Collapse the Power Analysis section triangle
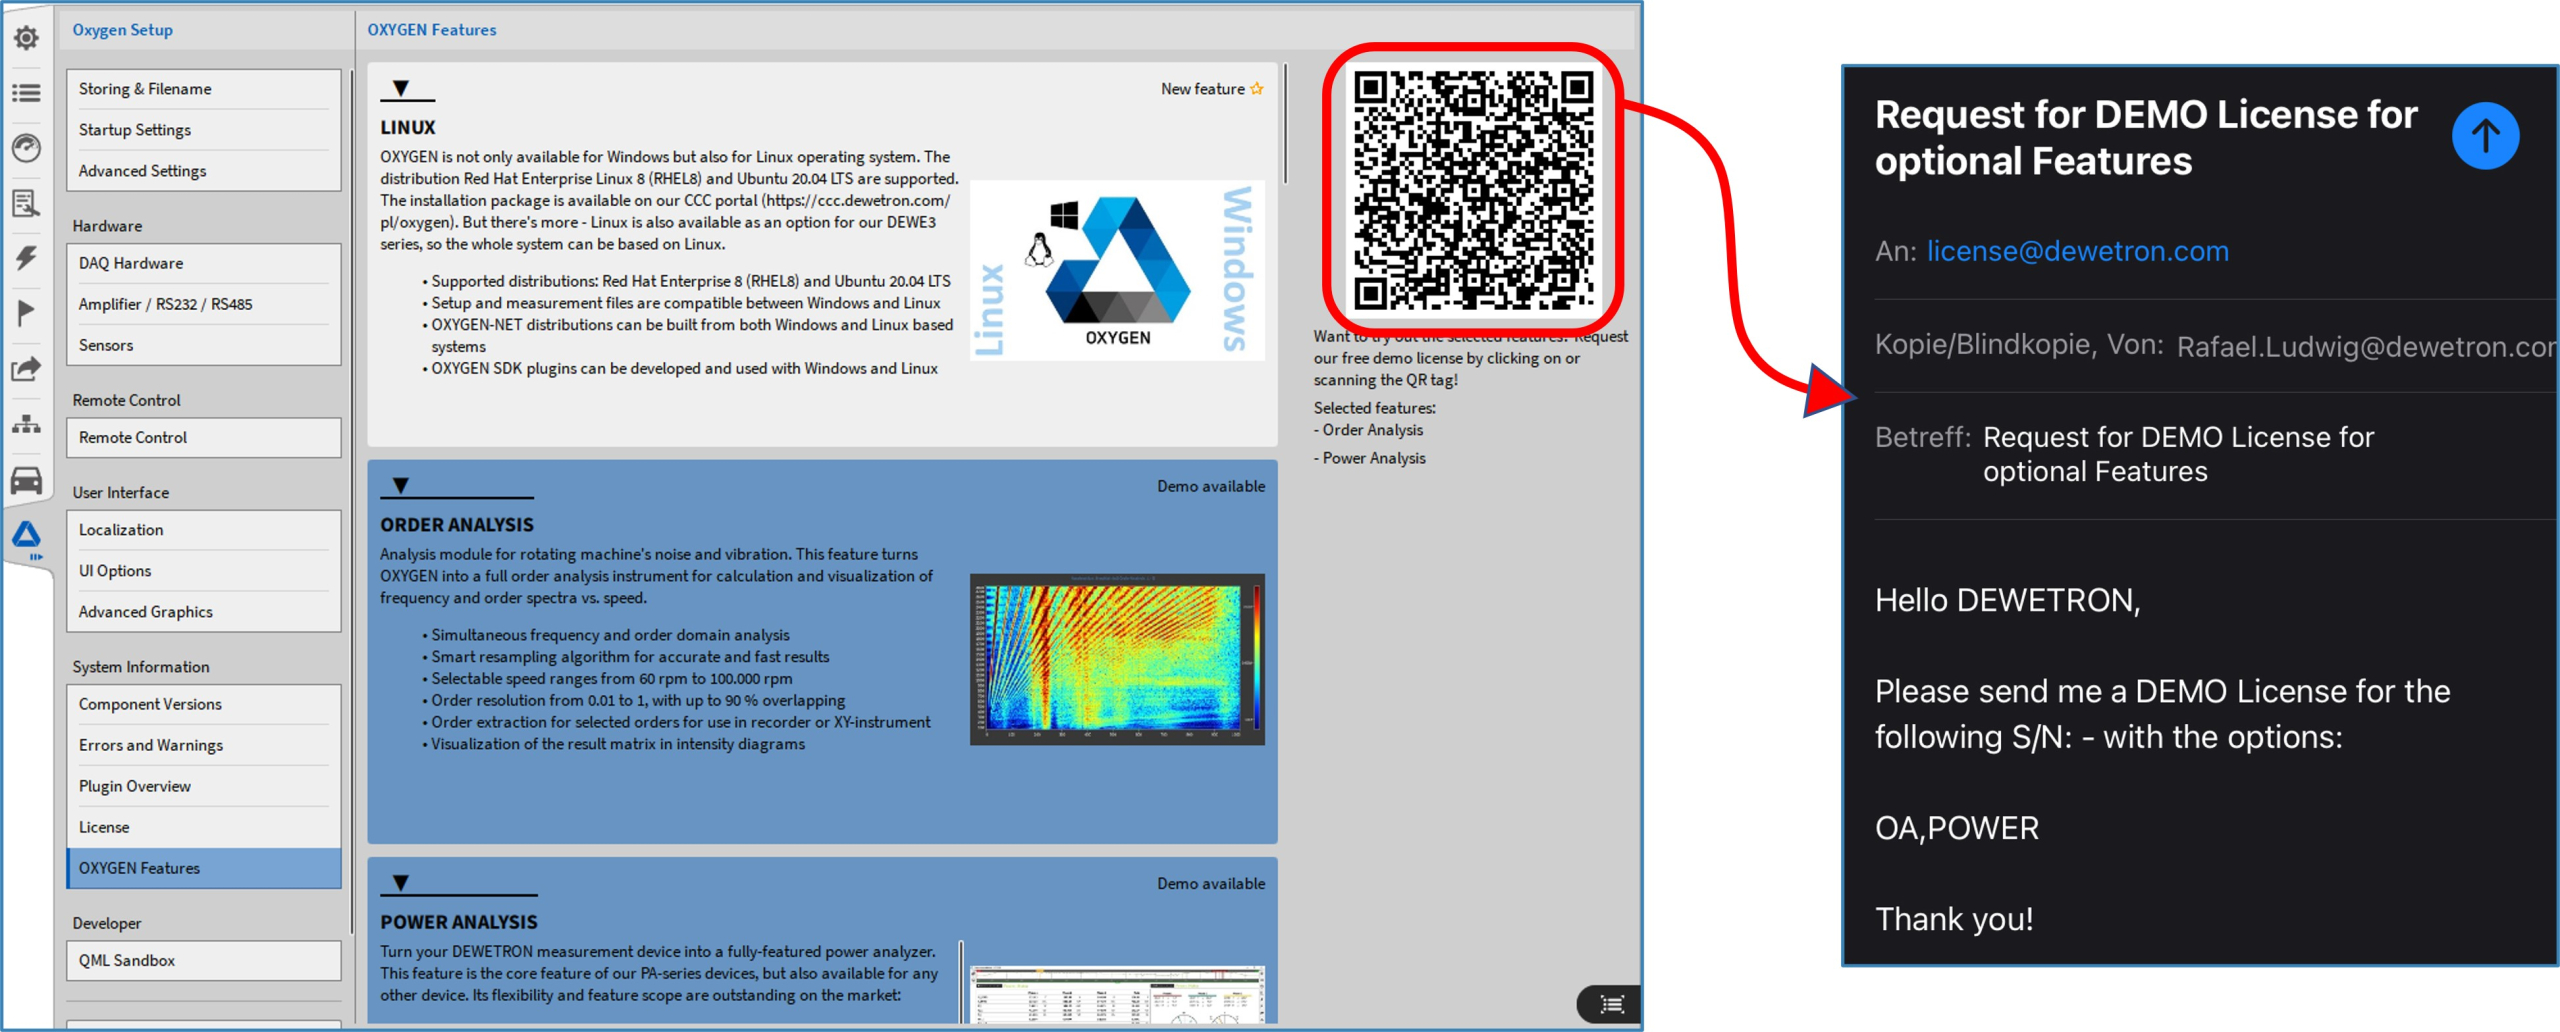This screenshot has height=1032, width=2560. 401,883
